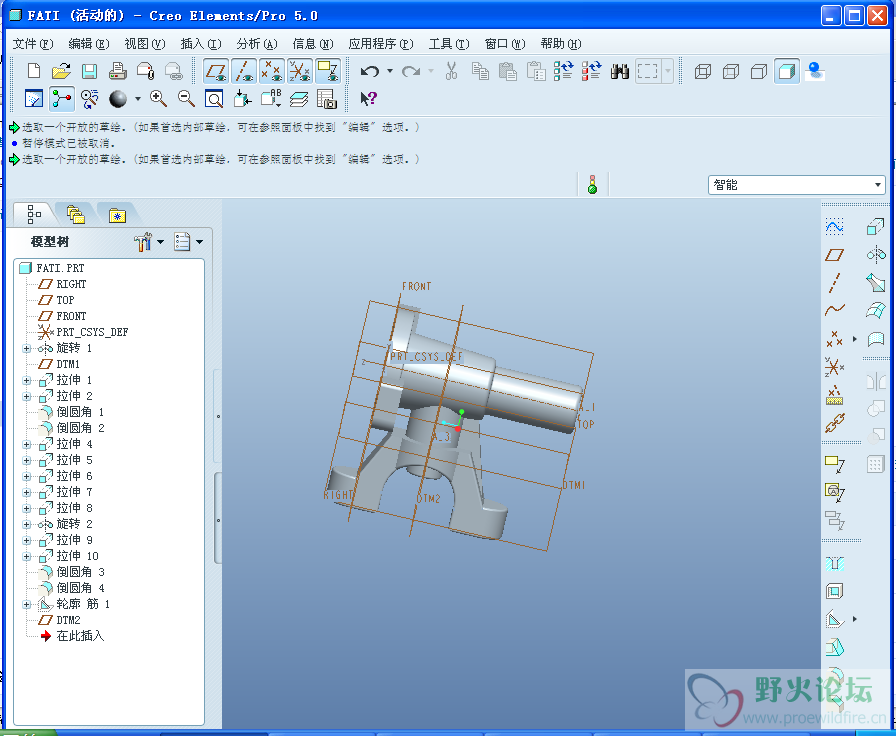Expand the 拉伸 1 feature
Image resolution: width=896 pixels, height=736 pixels.
(26, 380)
